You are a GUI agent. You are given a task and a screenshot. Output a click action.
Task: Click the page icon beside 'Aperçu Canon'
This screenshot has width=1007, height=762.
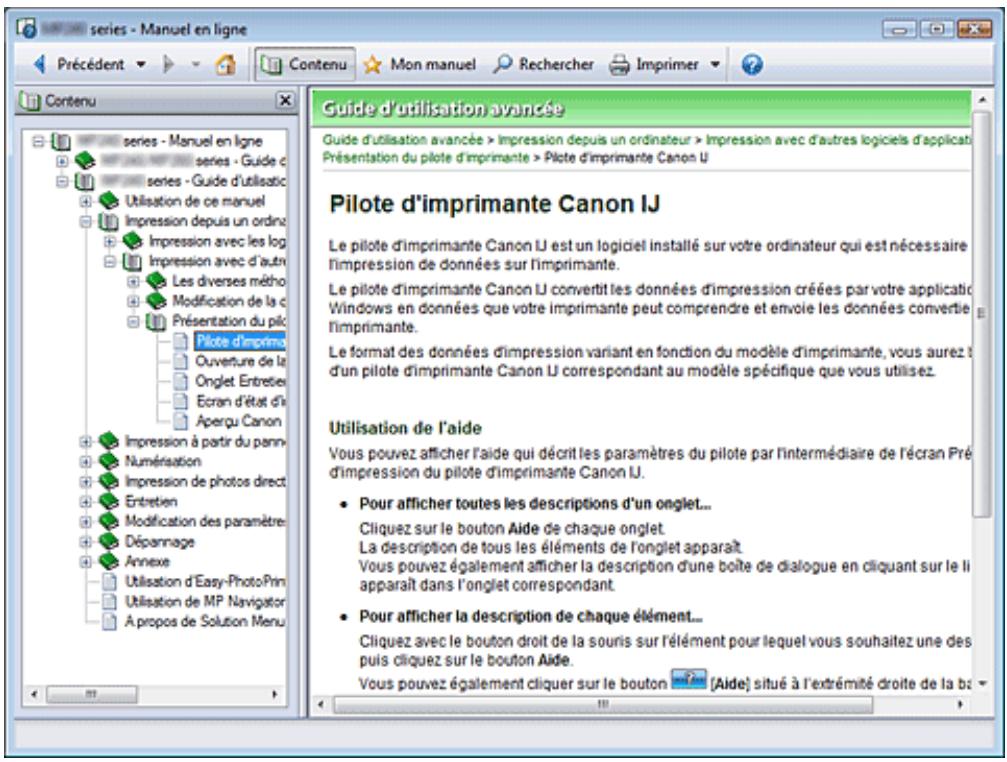(182, 421)
